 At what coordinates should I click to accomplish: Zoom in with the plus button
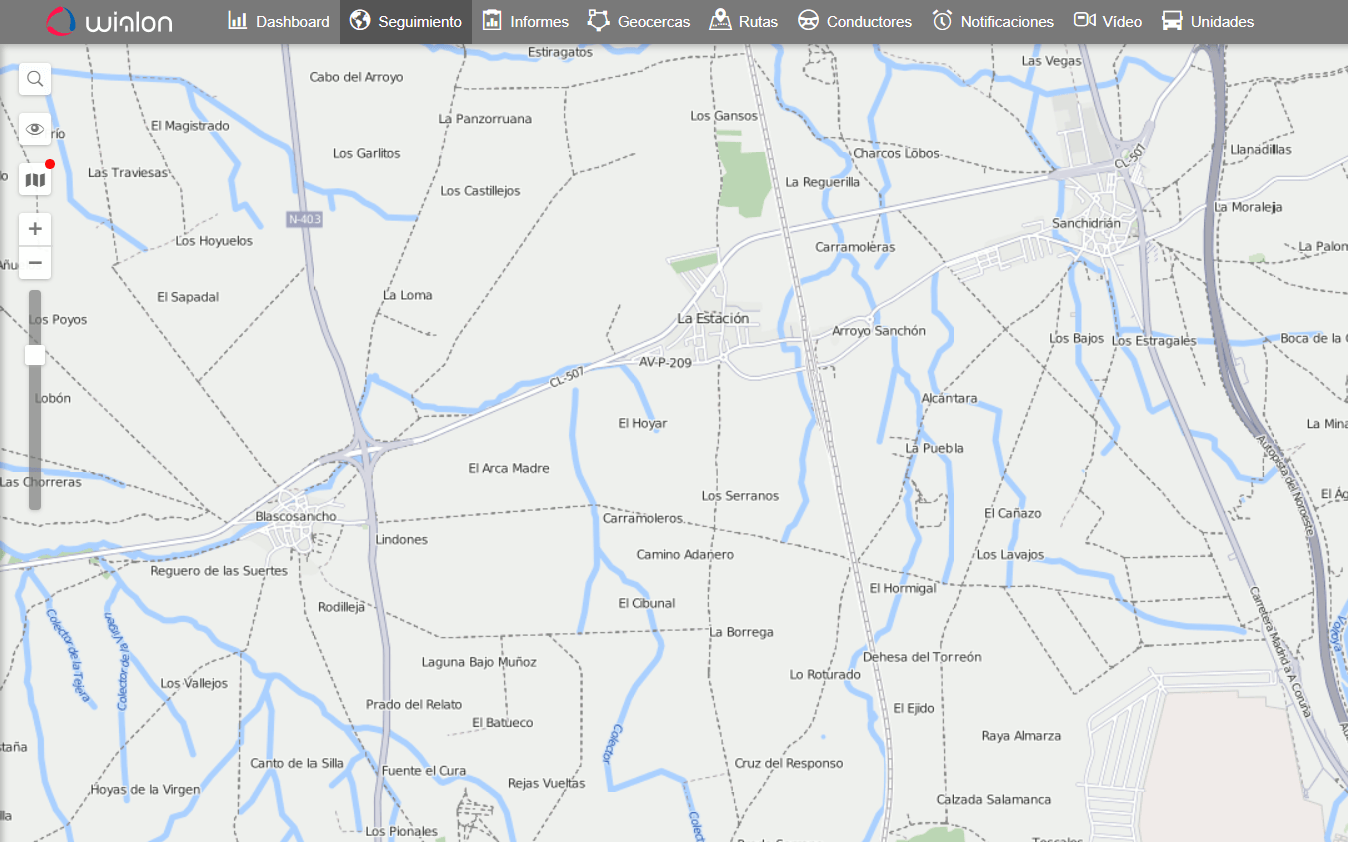[x=35, y=229]
